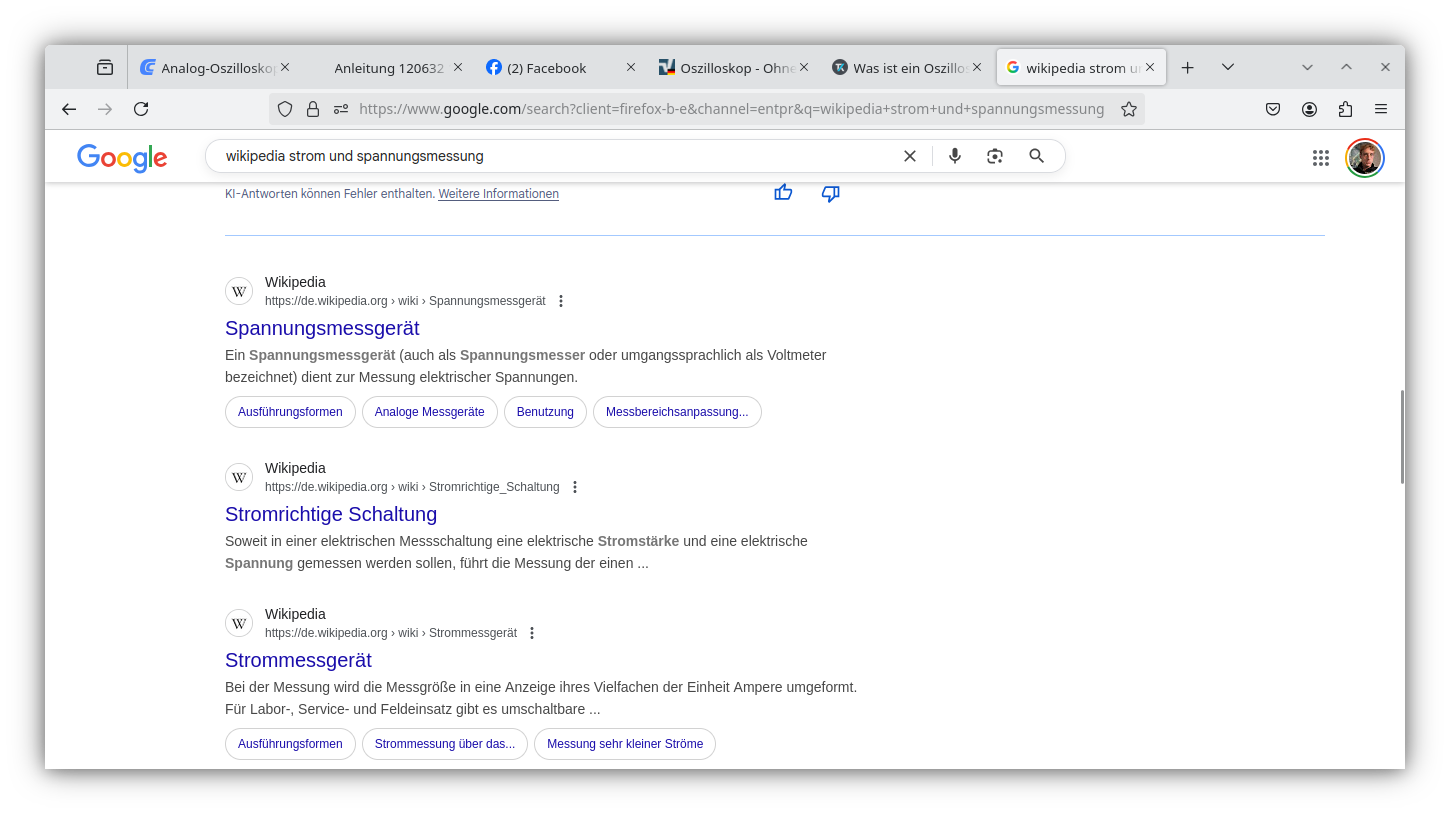Bookmark this page with the star
This screenshot has height=814, width=1450.
tap(1129, 109)
